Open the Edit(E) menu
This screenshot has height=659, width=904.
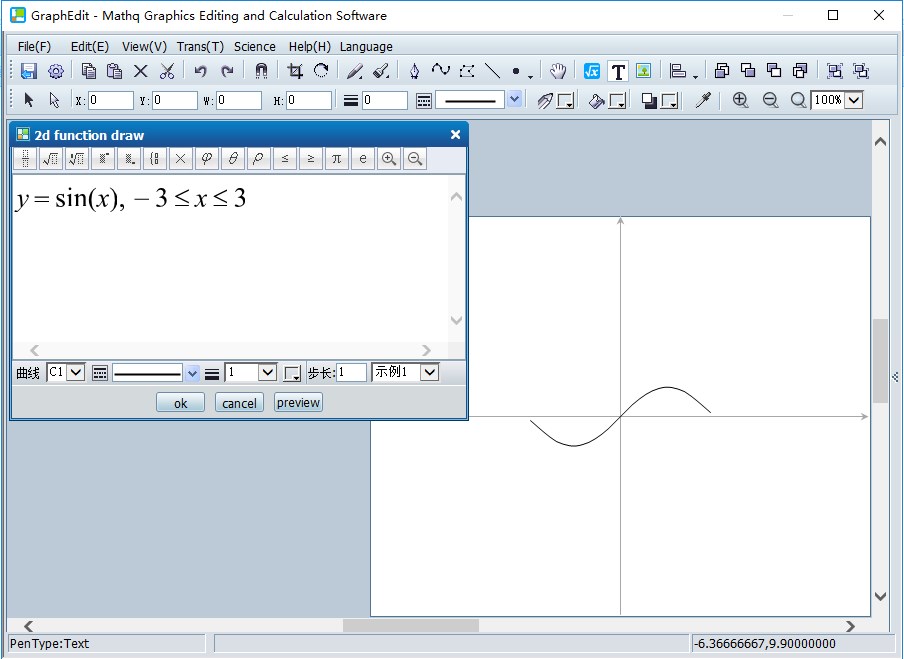tap(89, 47)
